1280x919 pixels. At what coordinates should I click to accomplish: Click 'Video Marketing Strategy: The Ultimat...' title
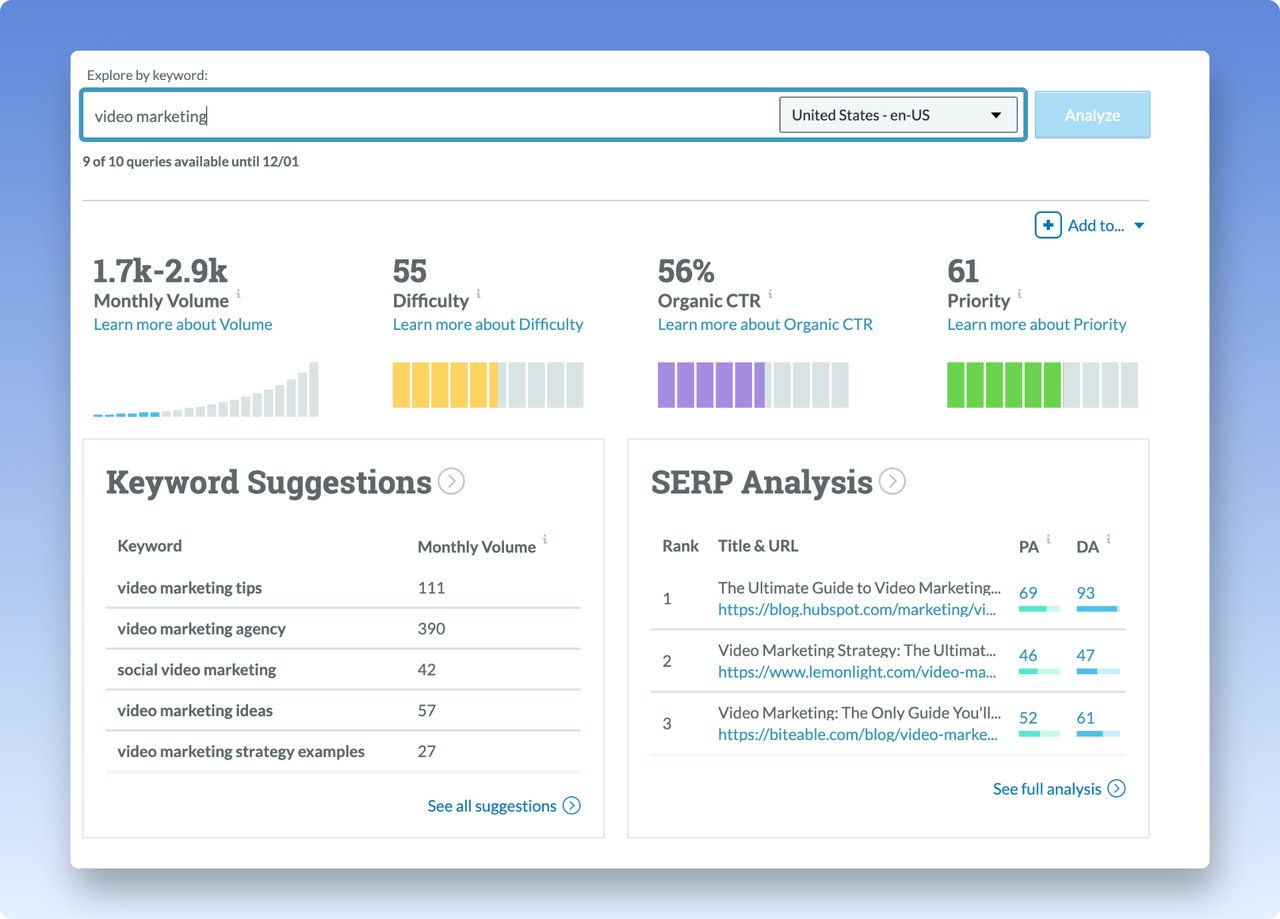[x=857, y=650]
